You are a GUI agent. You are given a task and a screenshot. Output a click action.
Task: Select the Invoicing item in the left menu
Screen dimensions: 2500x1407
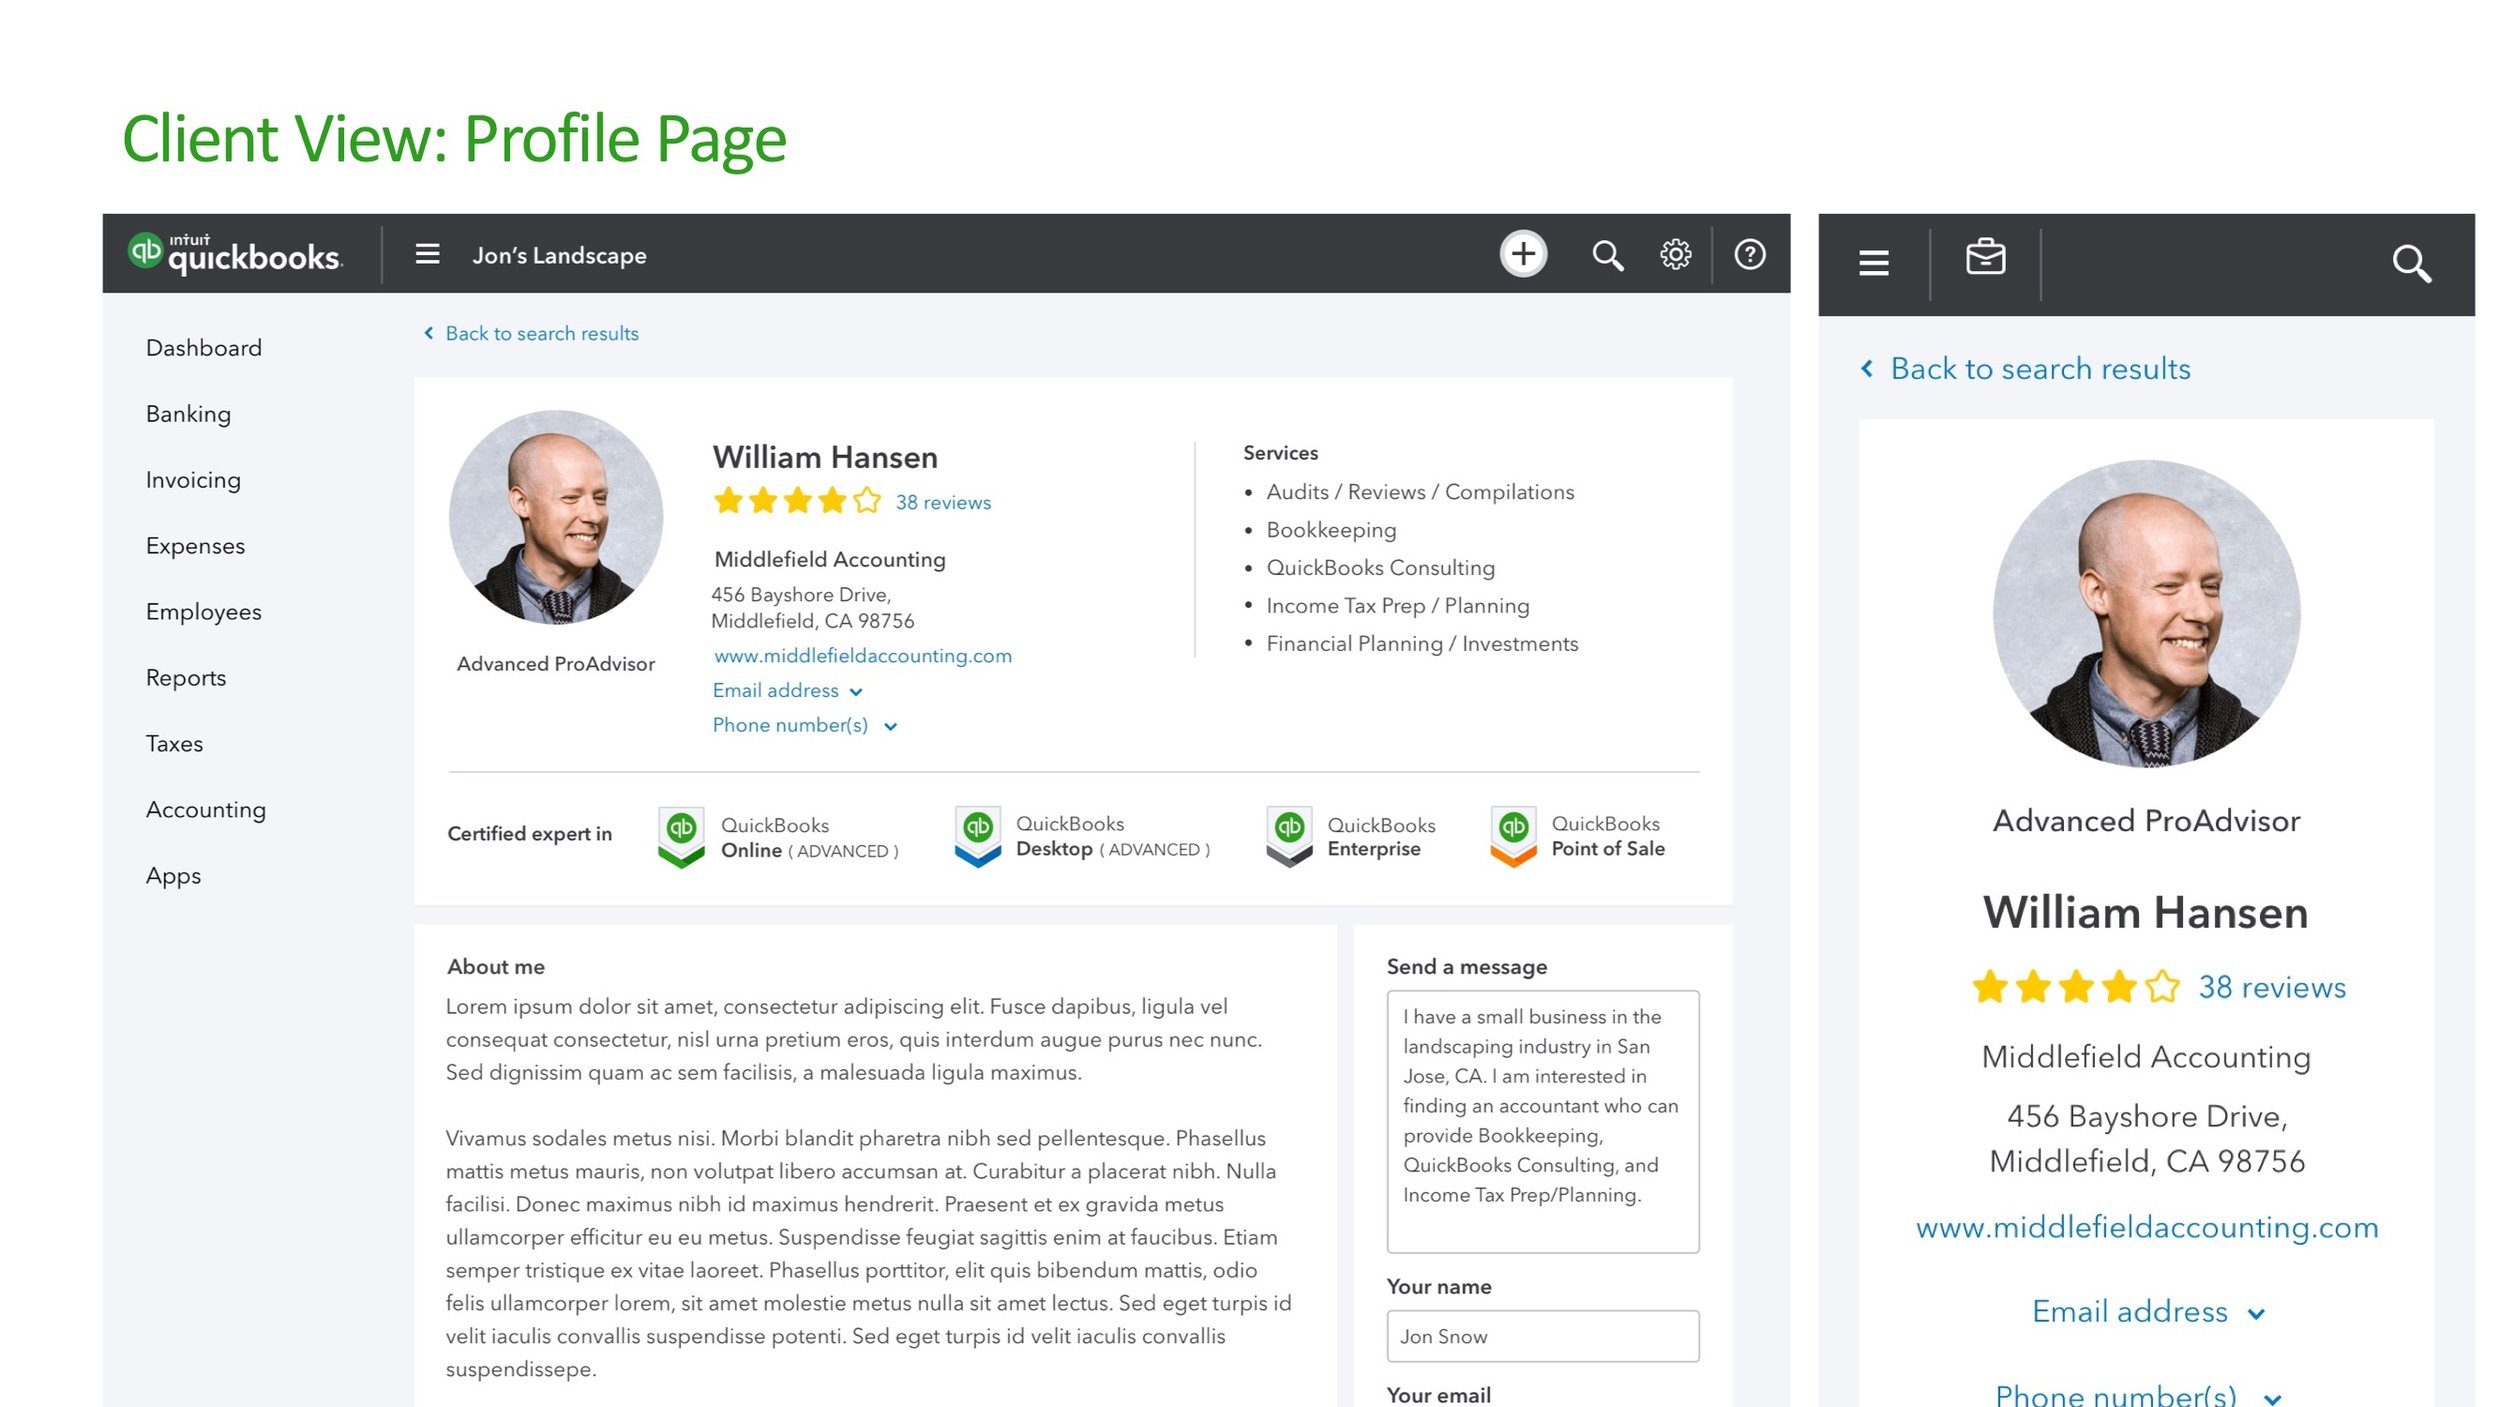pos(194,479)
